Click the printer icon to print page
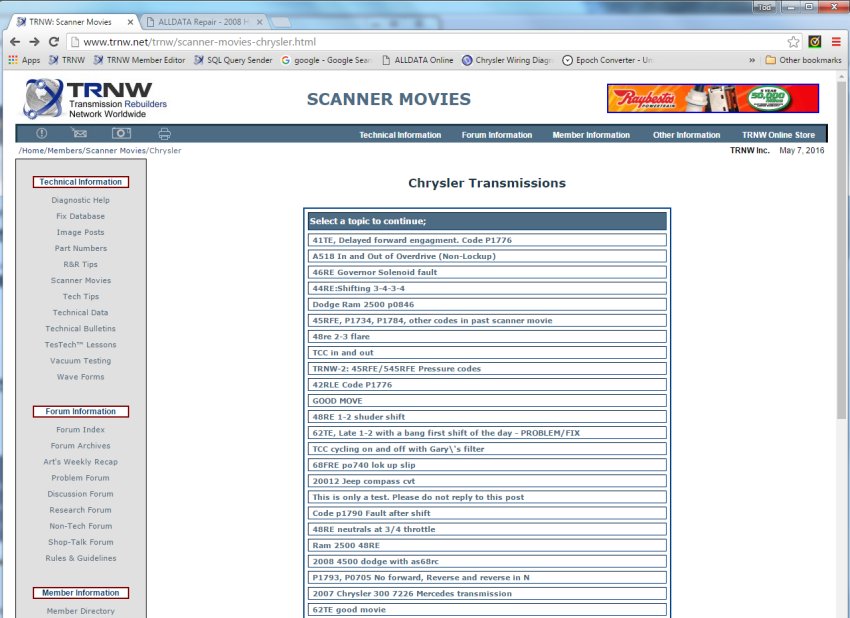Screen dimensions: 850x618 (x=164, y=133)
